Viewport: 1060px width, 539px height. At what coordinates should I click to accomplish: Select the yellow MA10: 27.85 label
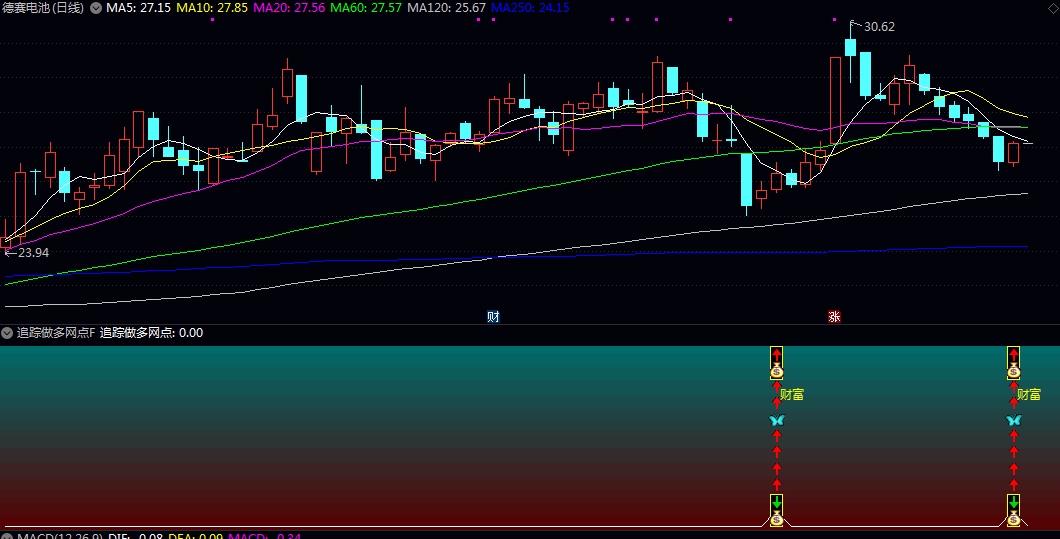[x=212, y=8]
